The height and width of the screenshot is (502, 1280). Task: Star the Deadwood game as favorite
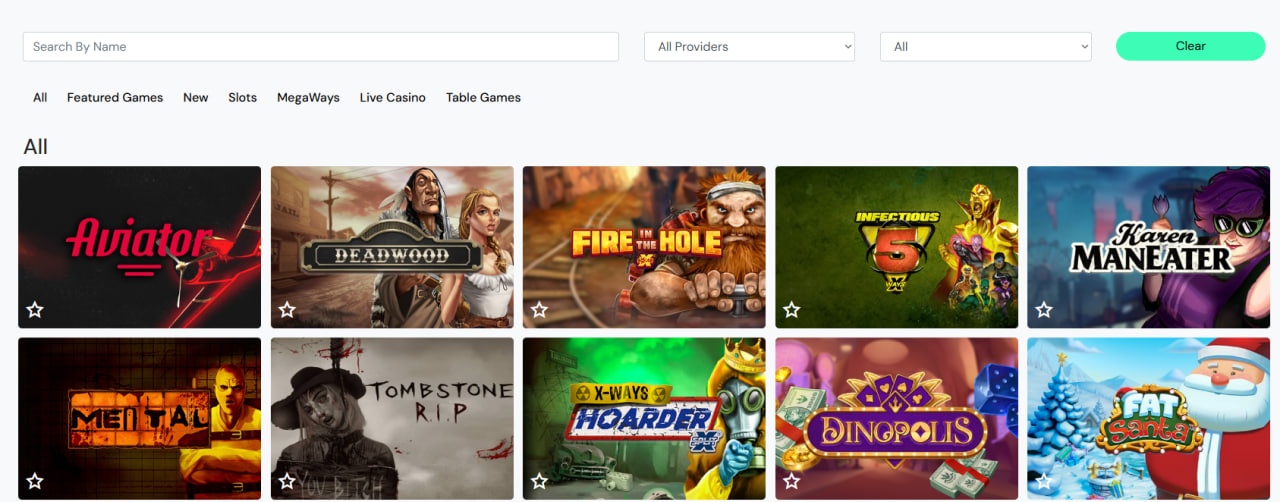tap(287, 310)
